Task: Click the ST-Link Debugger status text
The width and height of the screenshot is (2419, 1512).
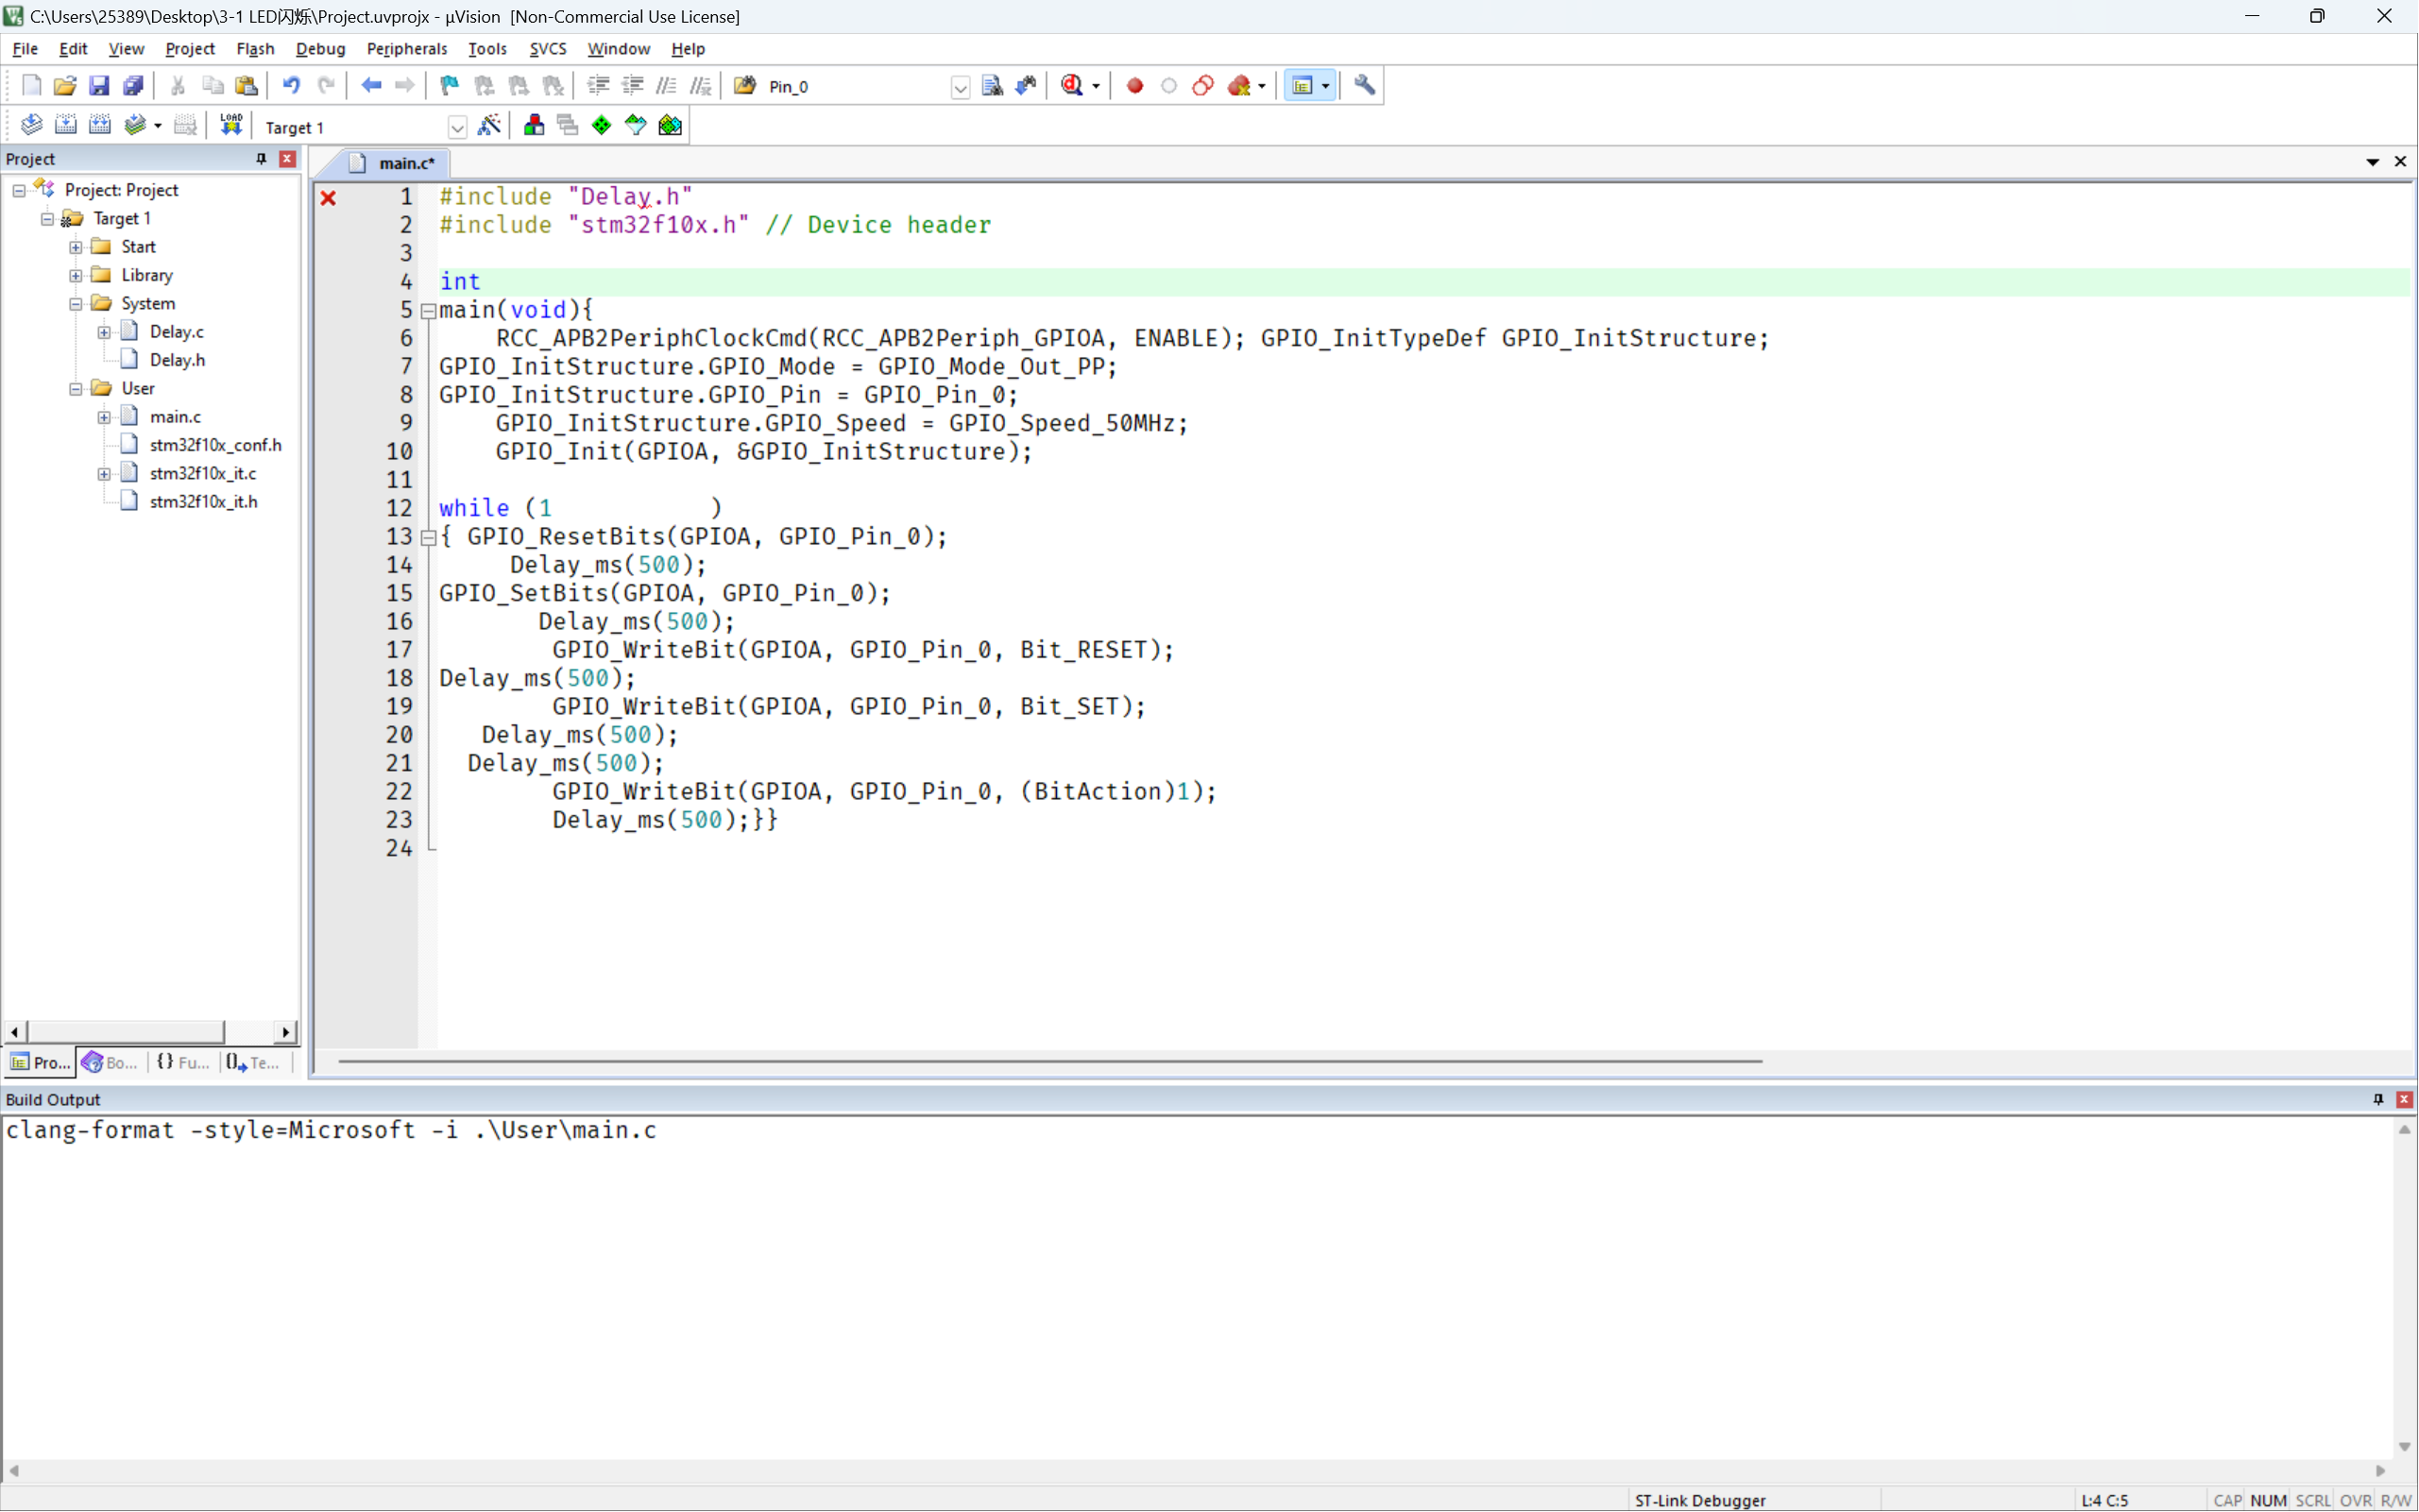Action: (1699, 1500)
